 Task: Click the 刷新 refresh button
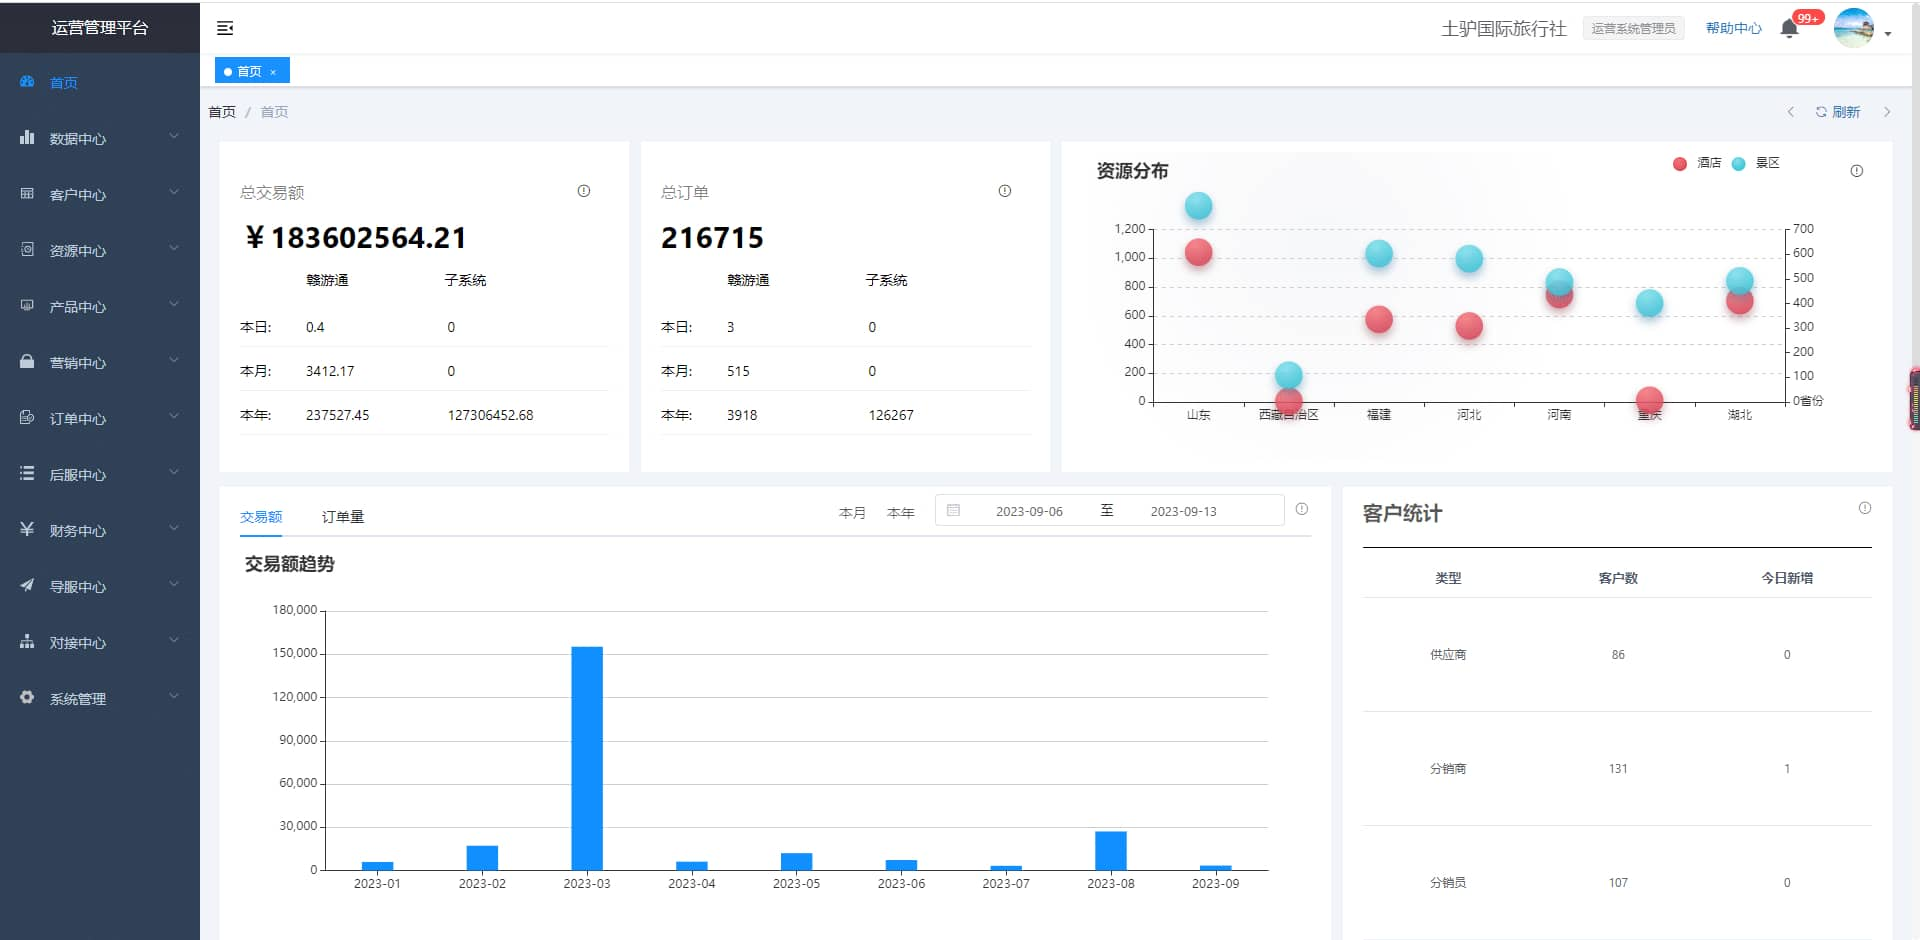[1838, 112]
